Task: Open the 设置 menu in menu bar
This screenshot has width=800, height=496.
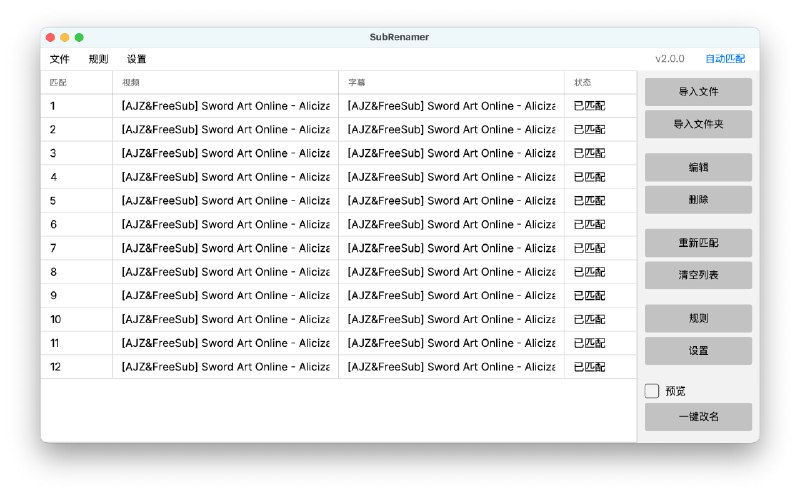Action: [x=137, y=59]
